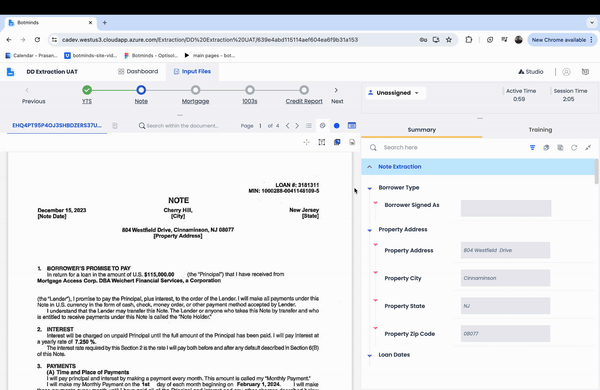Click the Previous steps chevron arrow
Image resolution: width=600 pixels, height=390 pixels.
point(27,90)
